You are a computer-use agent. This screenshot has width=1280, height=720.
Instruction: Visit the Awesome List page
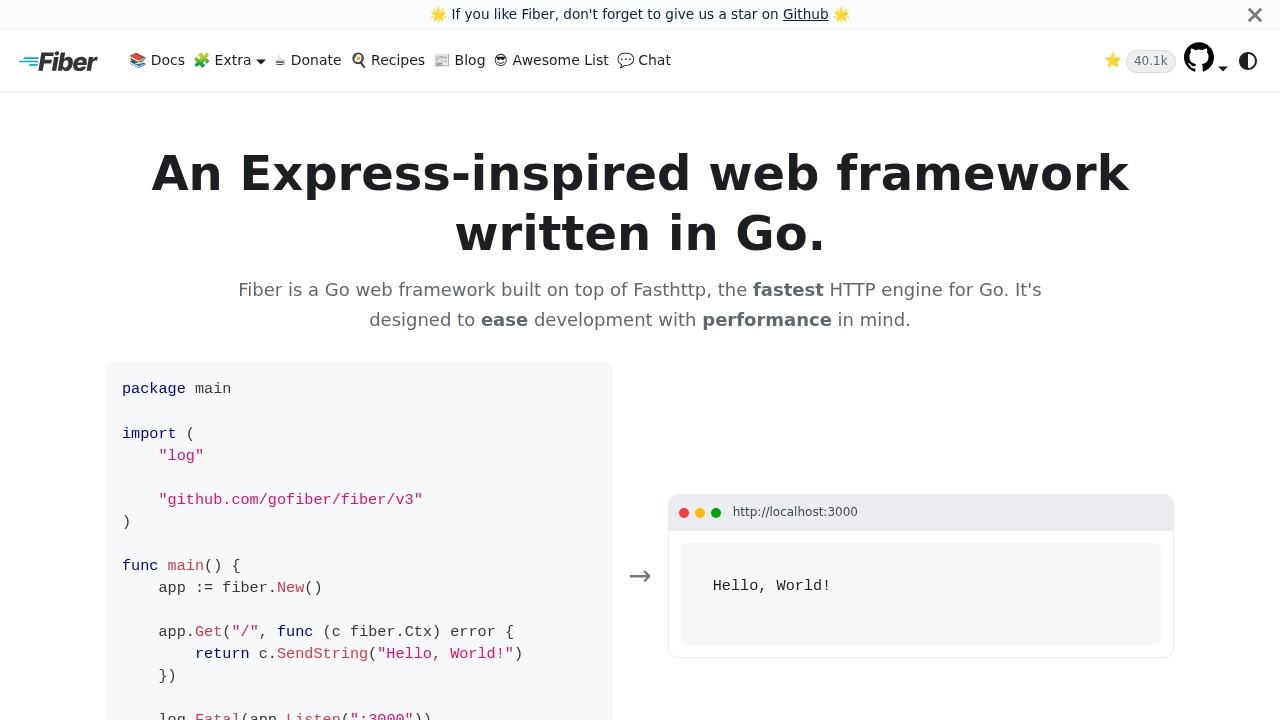pyautogui.click(x=551, y=60)
